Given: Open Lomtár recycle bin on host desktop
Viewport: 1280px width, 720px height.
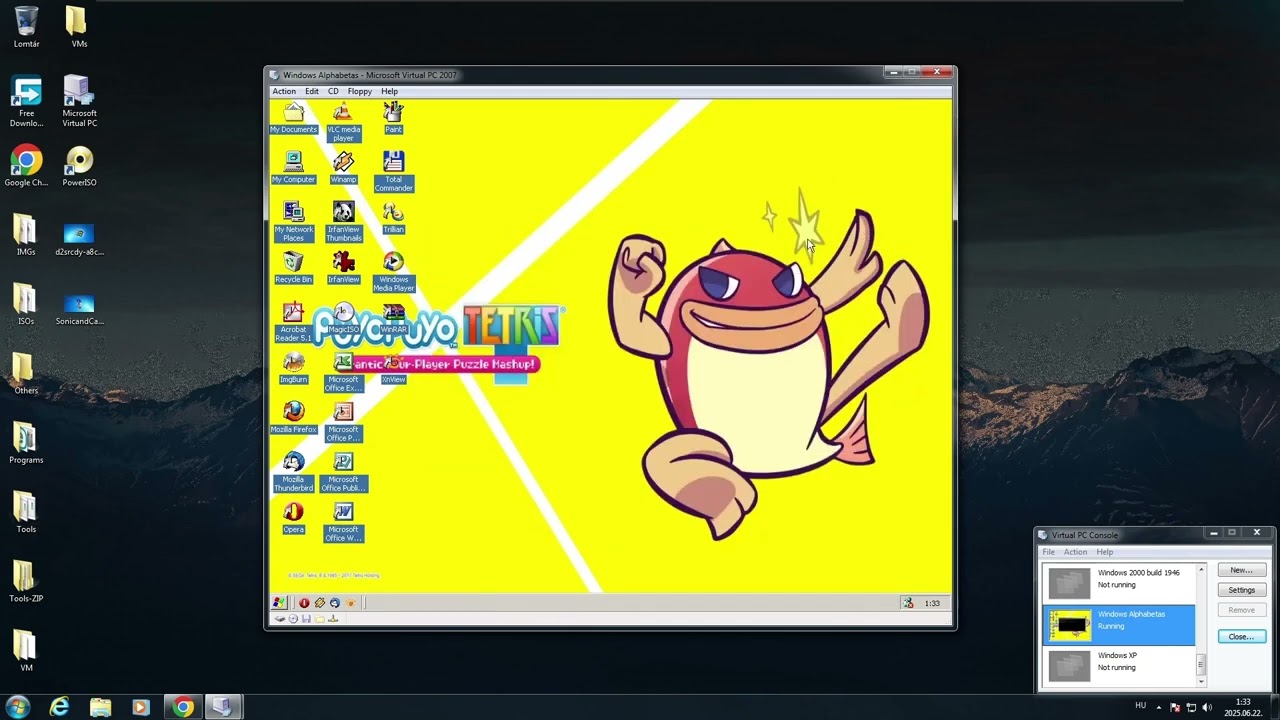Looking at the screenshot, I should click(27, 28).
